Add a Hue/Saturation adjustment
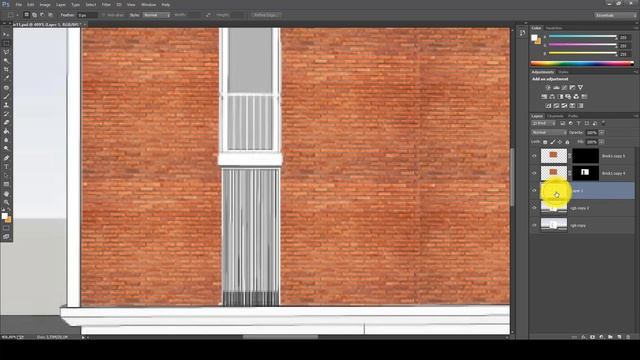The height and width of the screenshot is (360, 640). 544,97
